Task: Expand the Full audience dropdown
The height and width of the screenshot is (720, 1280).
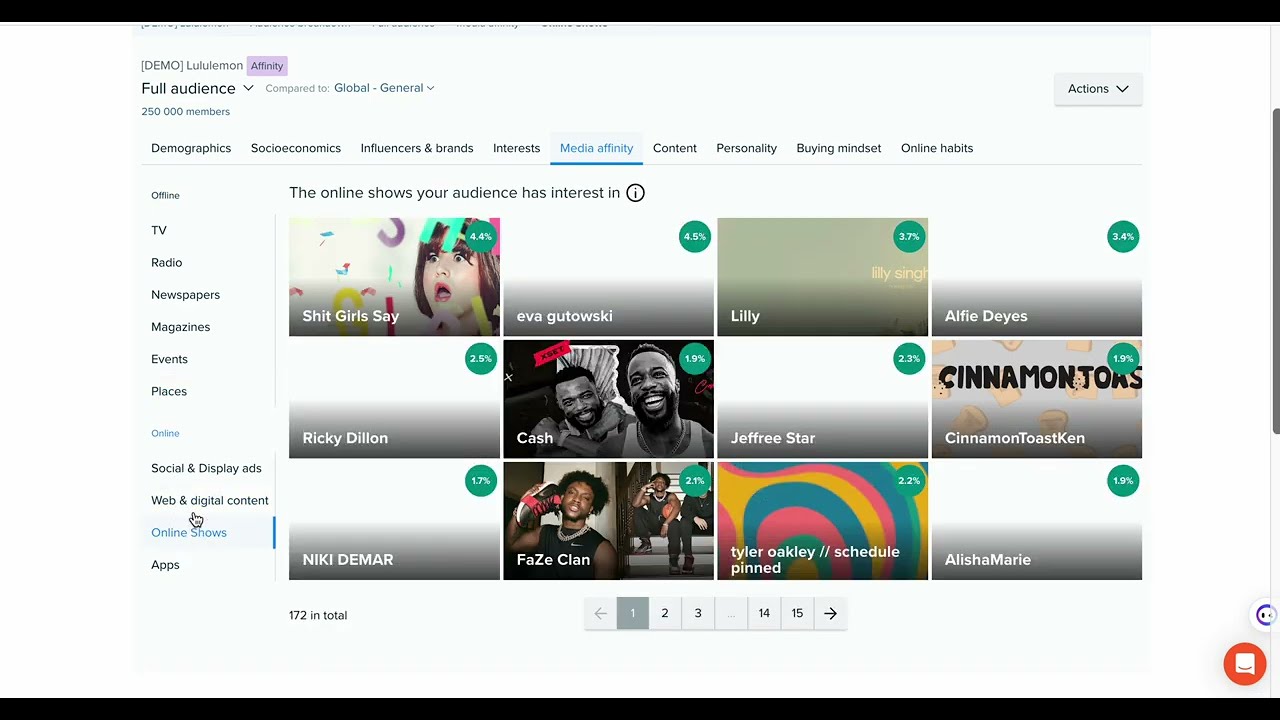Action: pyautogui.click(x=197, y=88)
